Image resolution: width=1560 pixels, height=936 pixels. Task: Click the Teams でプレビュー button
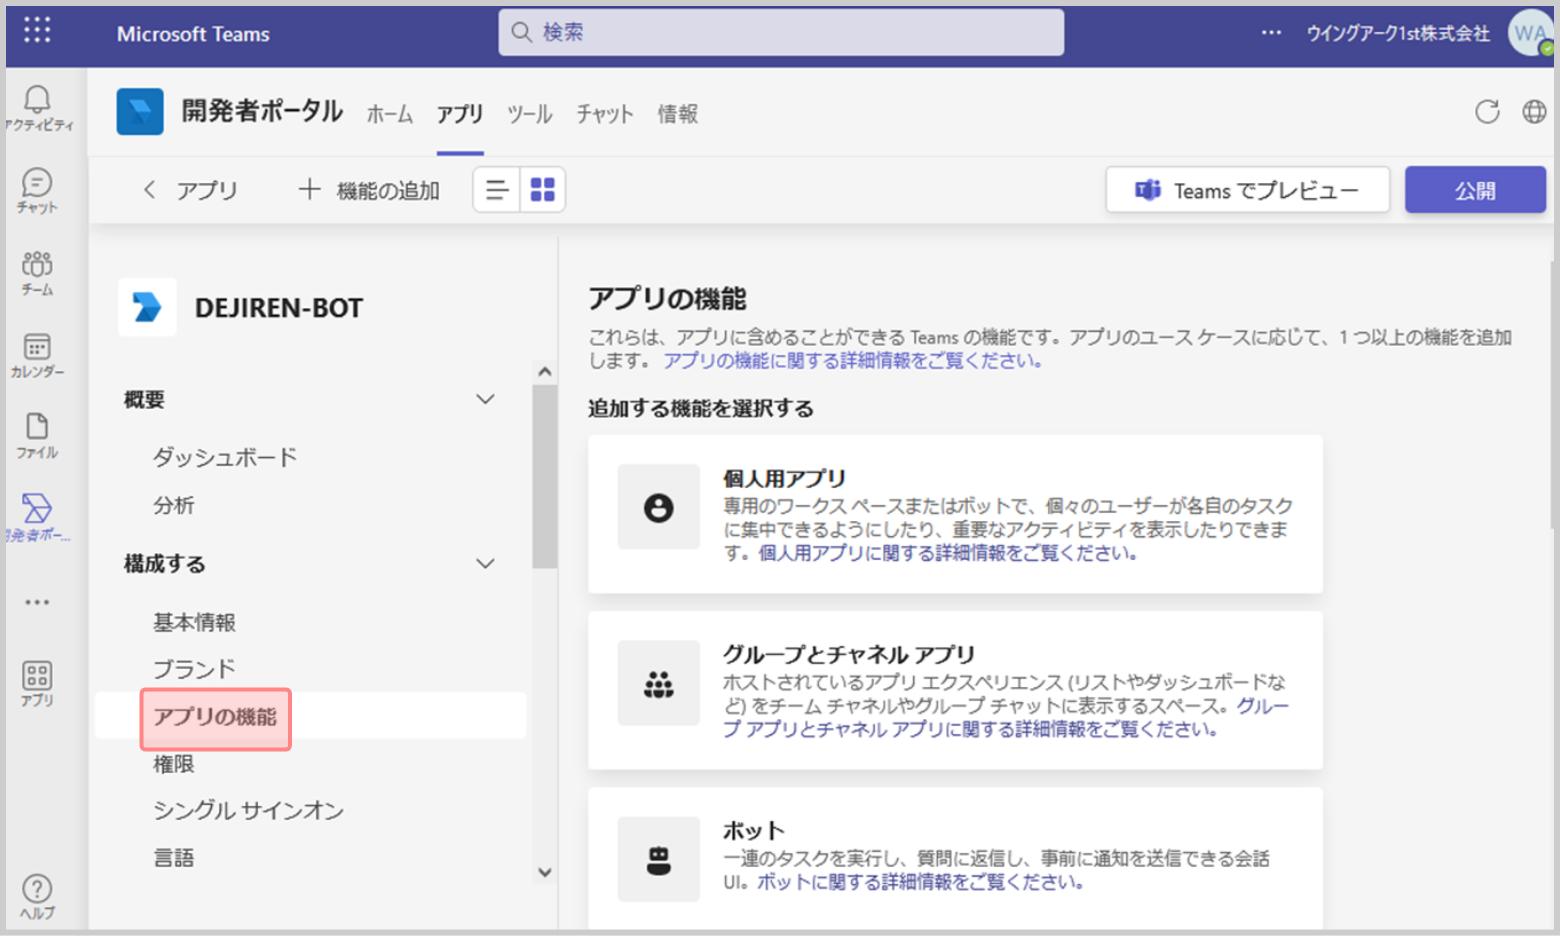click(x=1247, y=190)
